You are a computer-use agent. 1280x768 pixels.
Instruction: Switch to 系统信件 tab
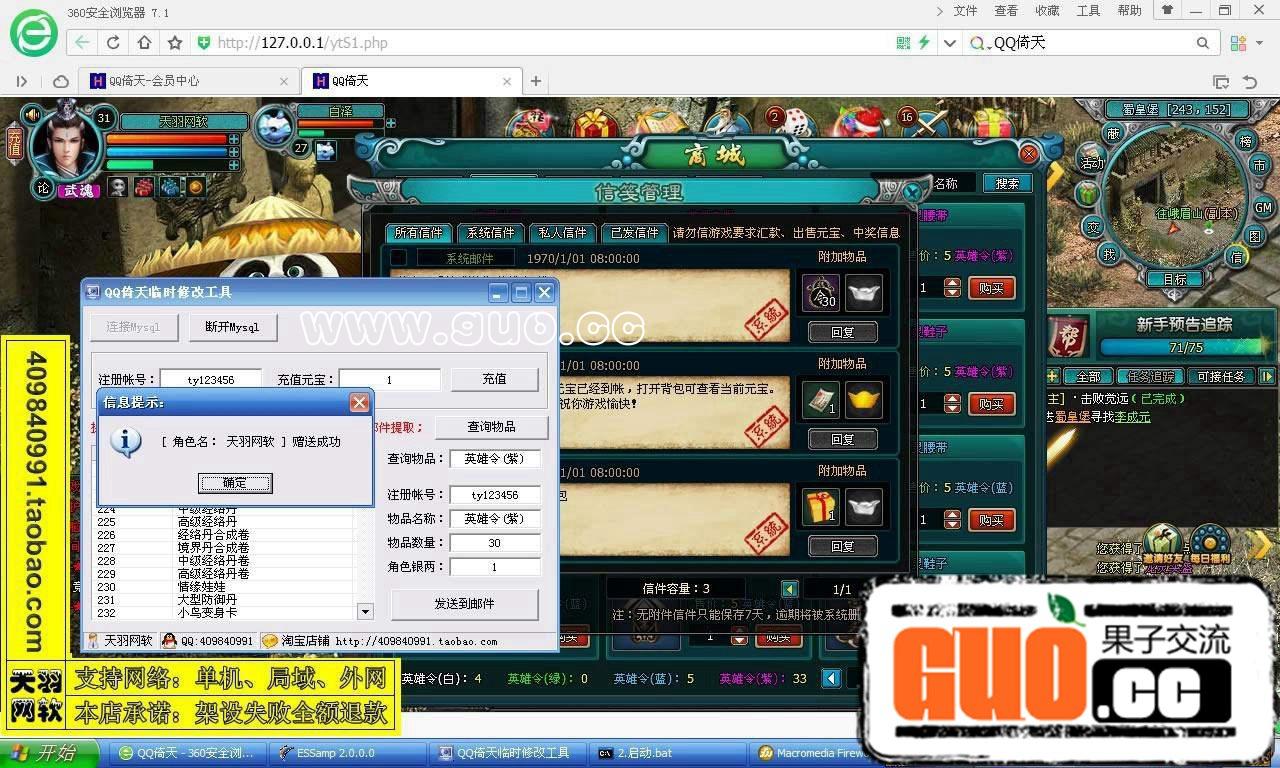point(491,232)
